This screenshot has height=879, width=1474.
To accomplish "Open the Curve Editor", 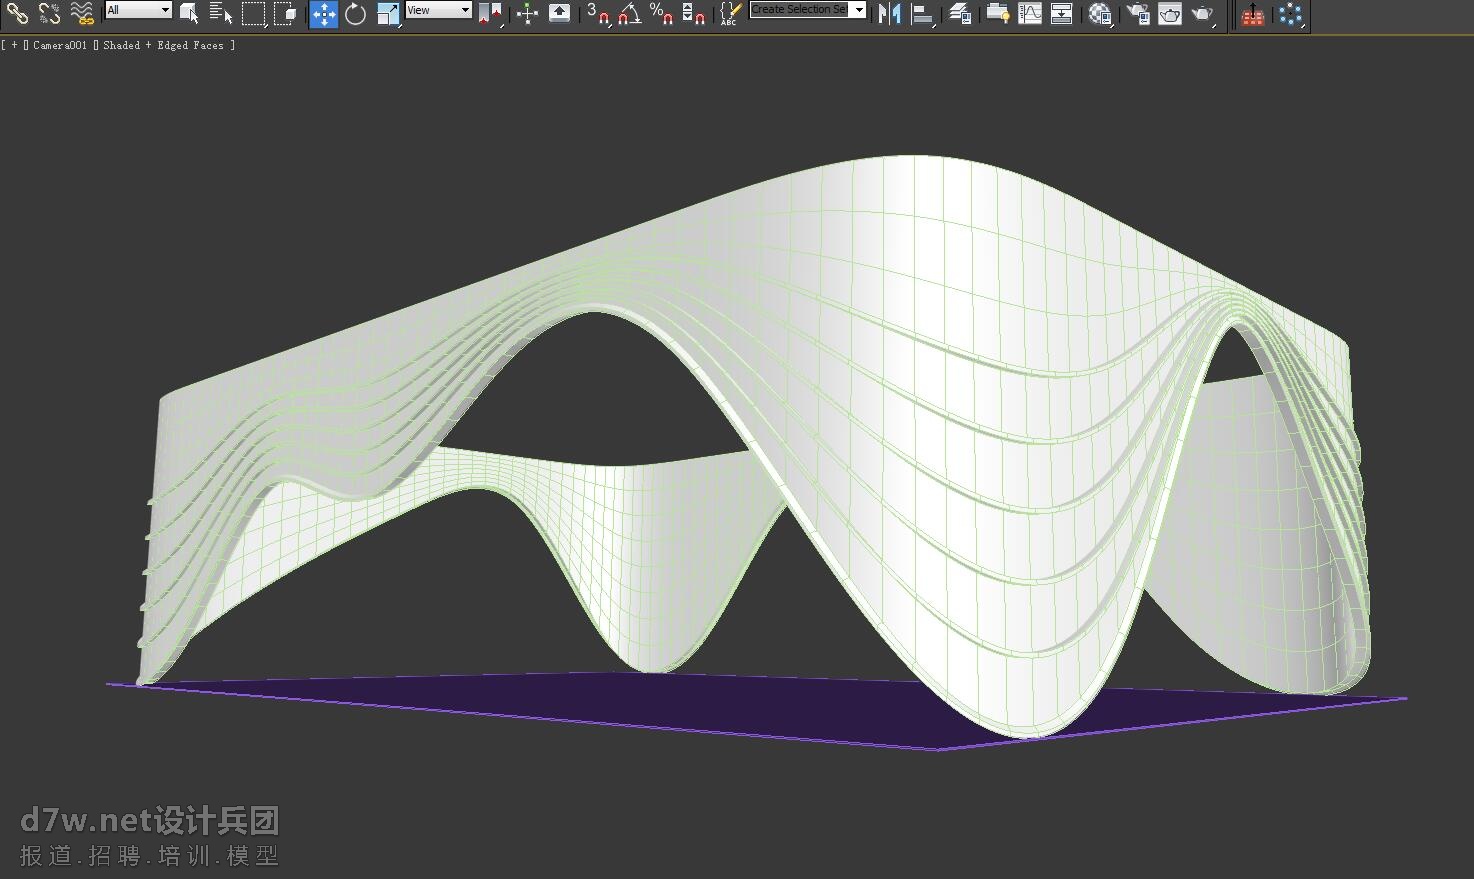I will [x=1029, y=13].
